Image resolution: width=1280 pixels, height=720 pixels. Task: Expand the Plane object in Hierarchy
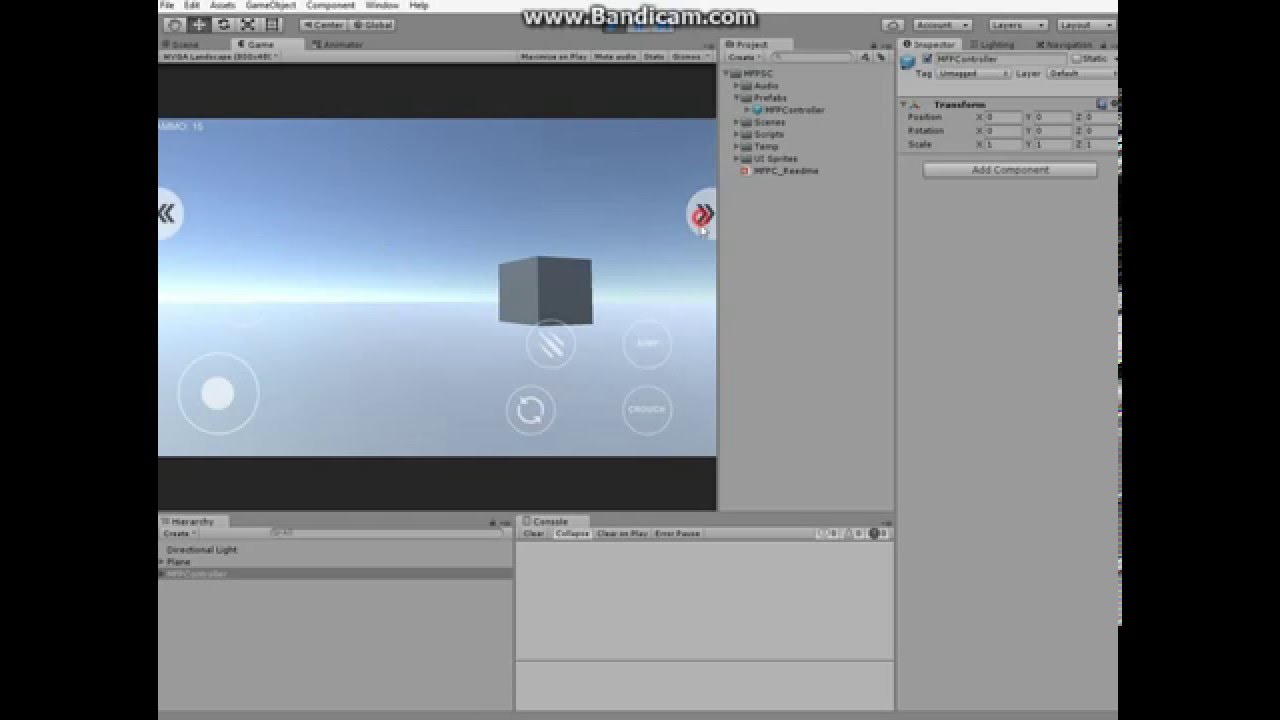pos(161,562)
